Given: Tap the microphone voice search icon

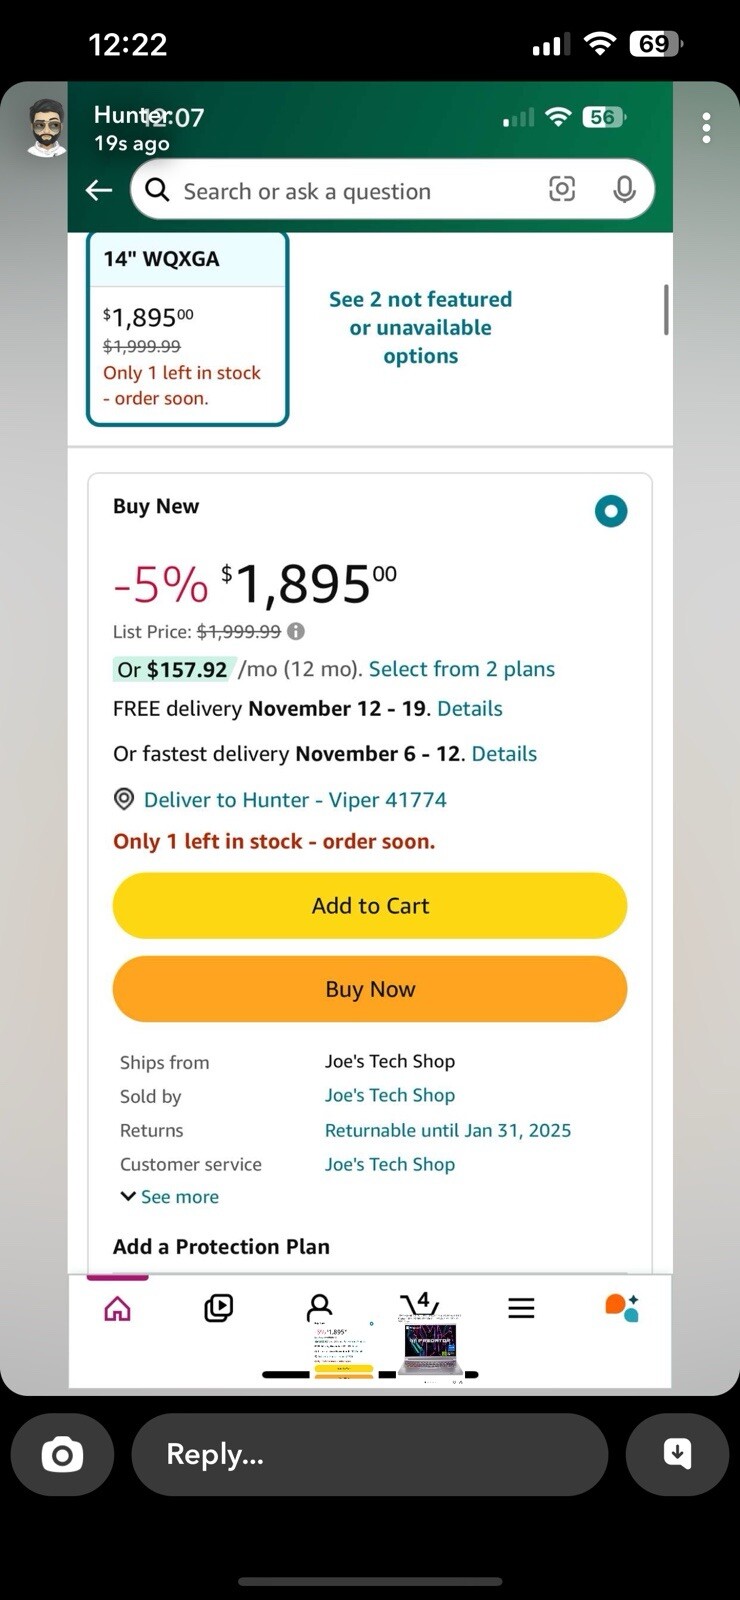Looking at the screenshot, I should point(624,189).
